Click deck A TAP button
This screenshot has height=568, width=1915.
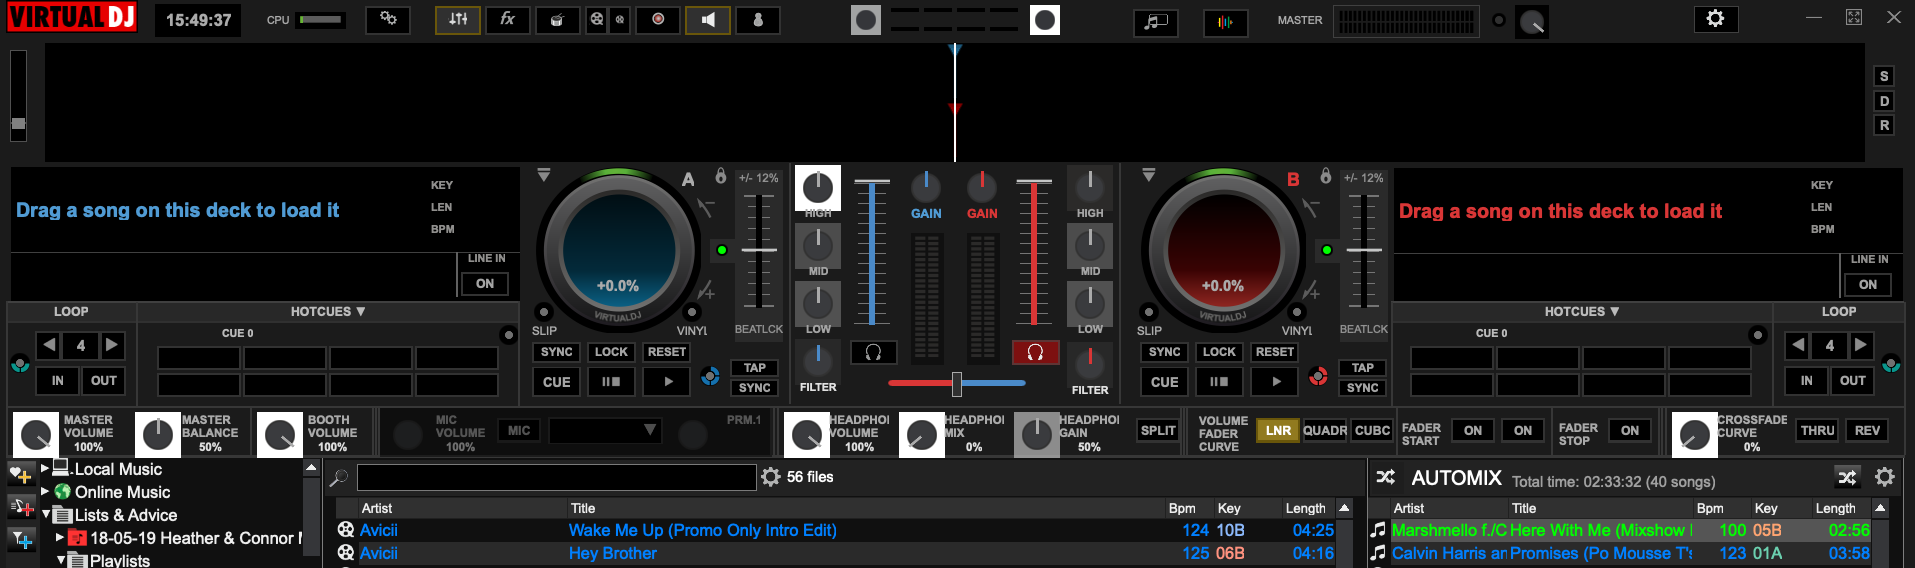point(755,368)
